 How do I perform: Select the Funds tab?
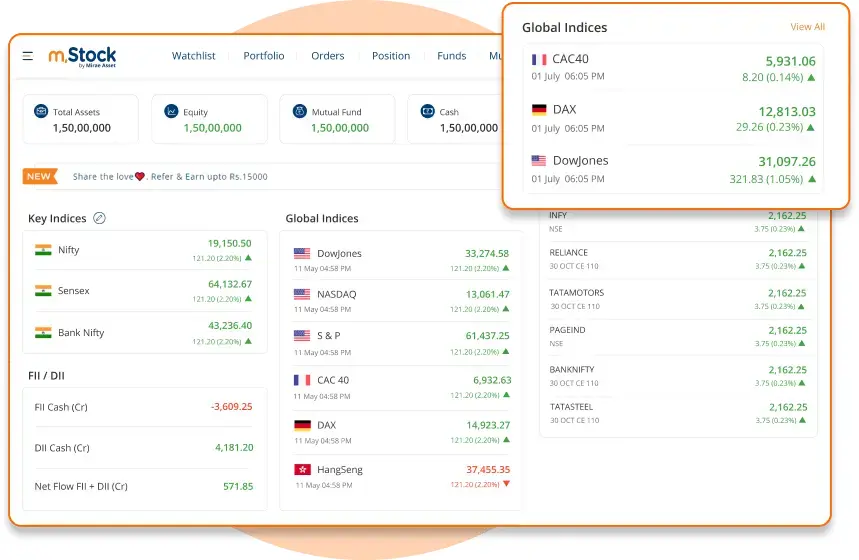click(451, 56)
